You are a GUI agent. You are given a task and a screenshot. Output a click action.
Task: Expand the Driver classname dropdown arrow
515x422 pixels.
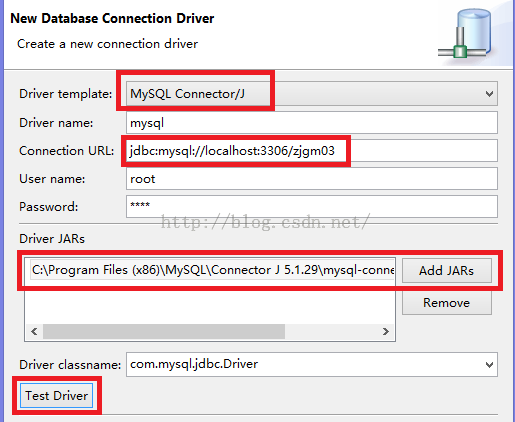point(489,364)
